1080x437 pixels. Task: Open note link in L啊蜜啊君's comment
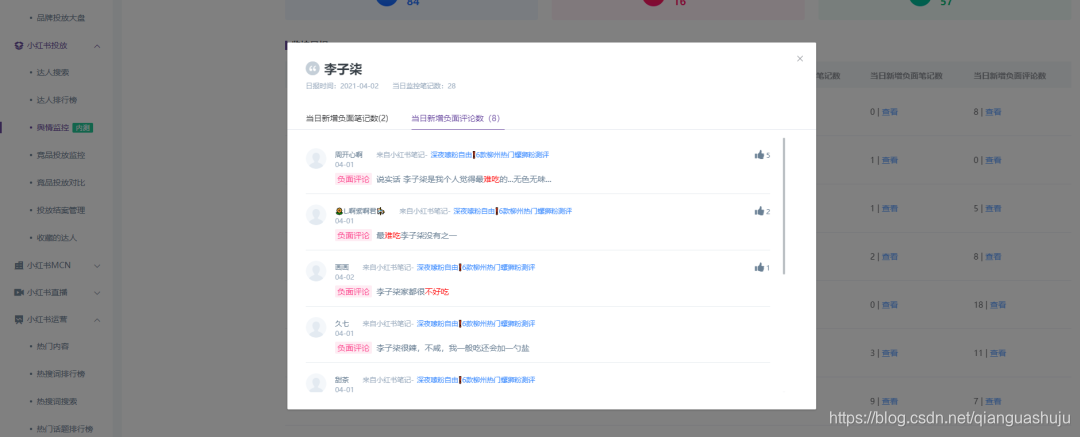tap(512, 211)
